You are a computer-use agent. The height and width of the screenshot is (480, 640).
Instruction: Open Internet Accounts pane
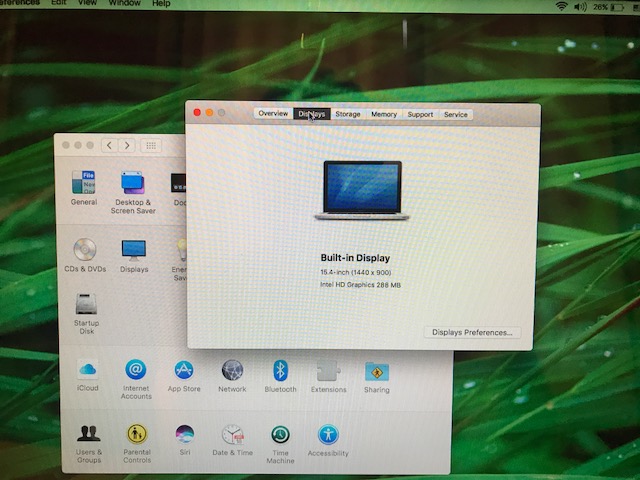pos(136,371)
